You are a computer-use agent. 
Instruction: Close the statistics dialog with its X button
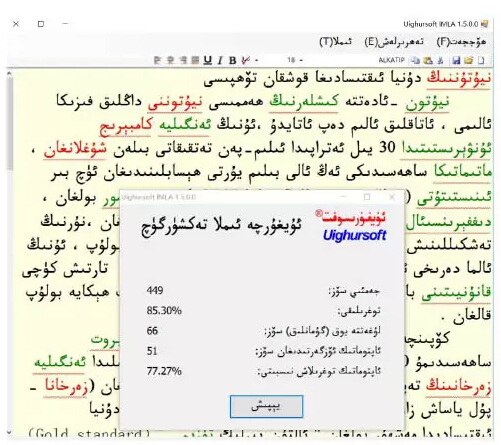pyautogui.click(x=392, y=197)
